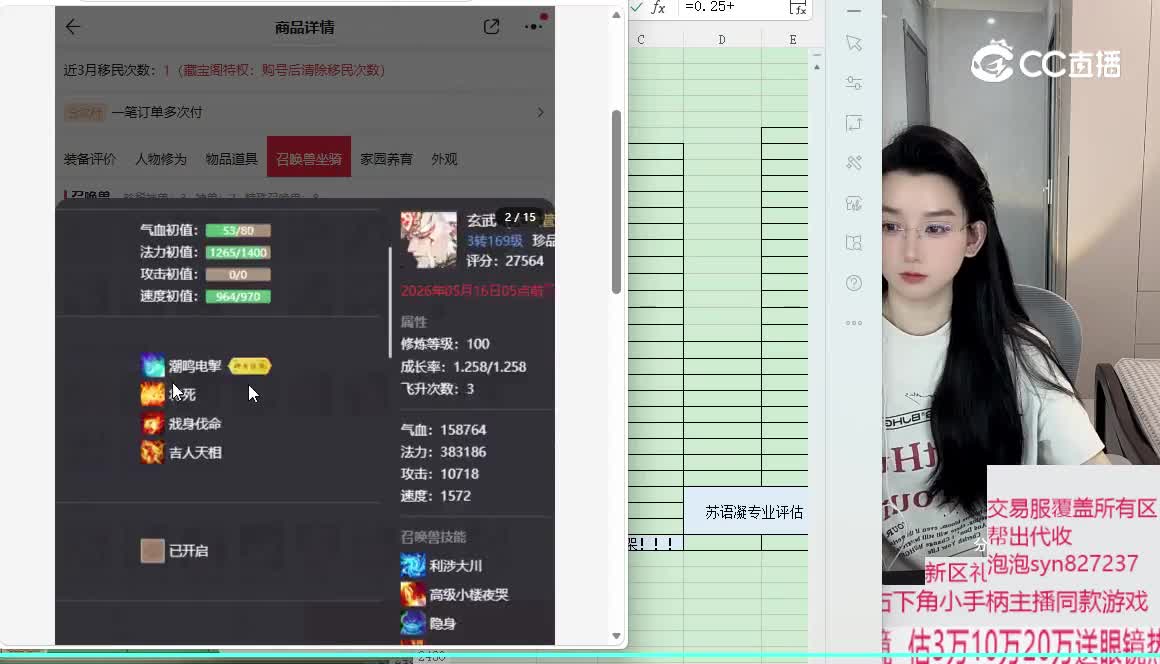Switch to the 外观 tab
The image size is (1160, 664).
(445, 159)
